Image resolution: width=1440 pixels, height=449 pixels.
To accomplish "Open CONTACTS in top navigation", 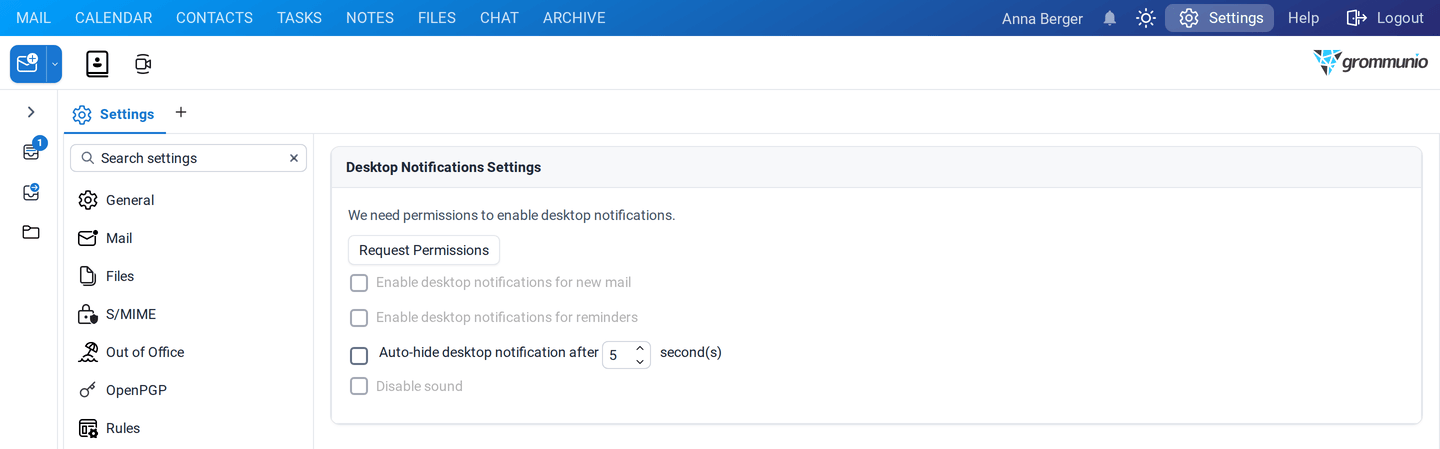I will point(214,18).
